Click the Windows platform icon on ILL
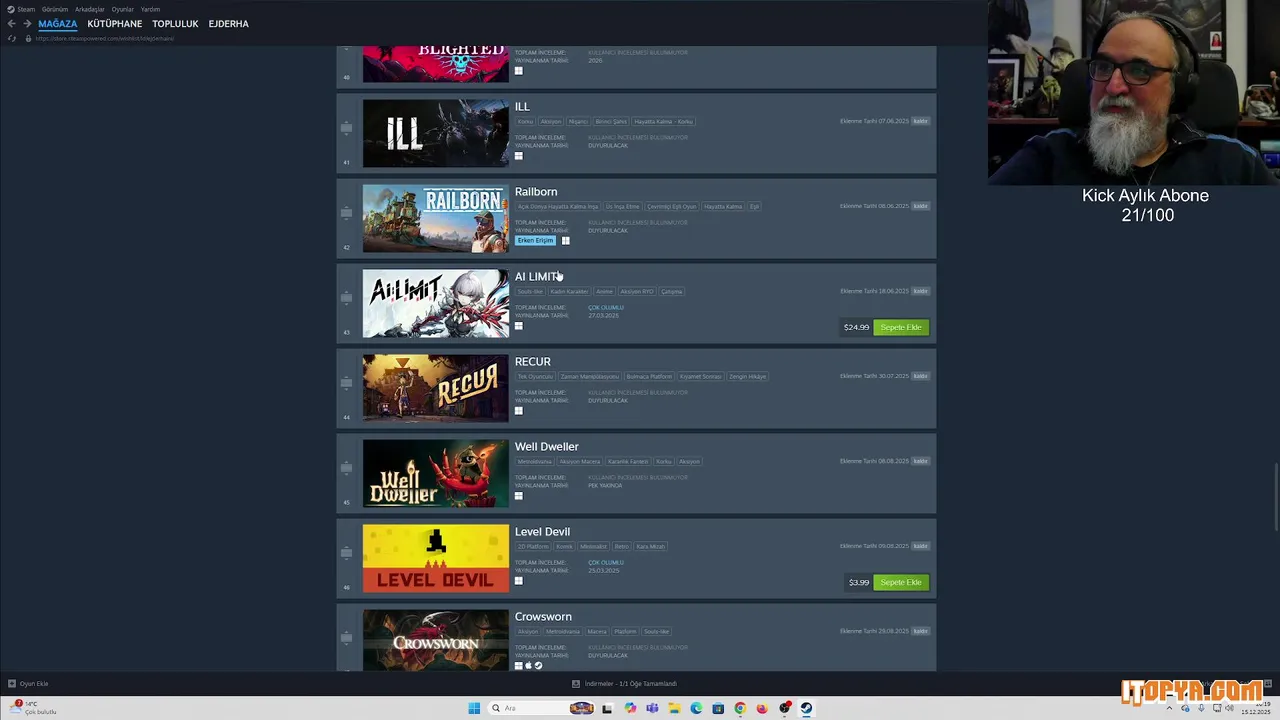 519,156
